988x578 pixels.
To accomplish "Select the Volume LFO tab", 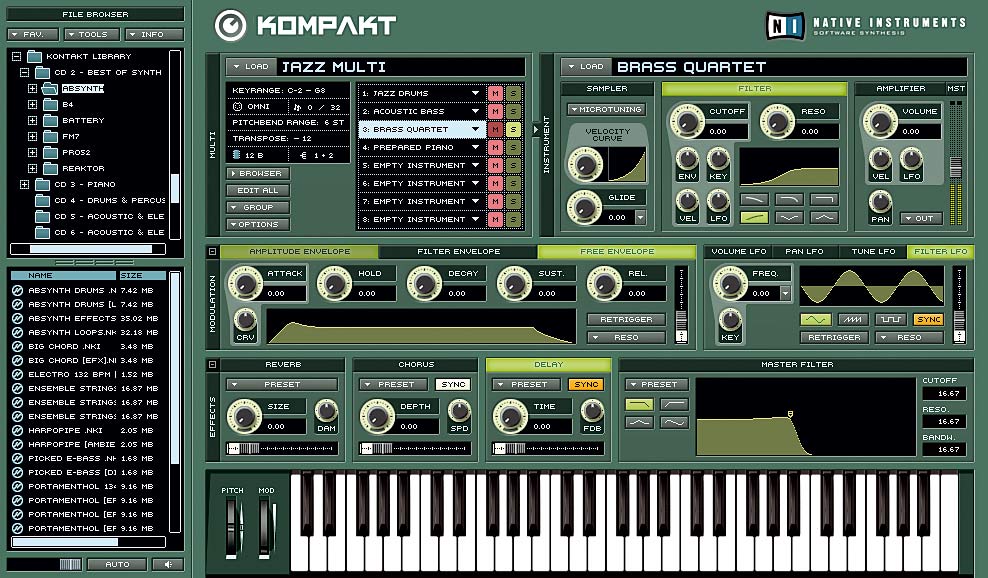I will (738, 251).
